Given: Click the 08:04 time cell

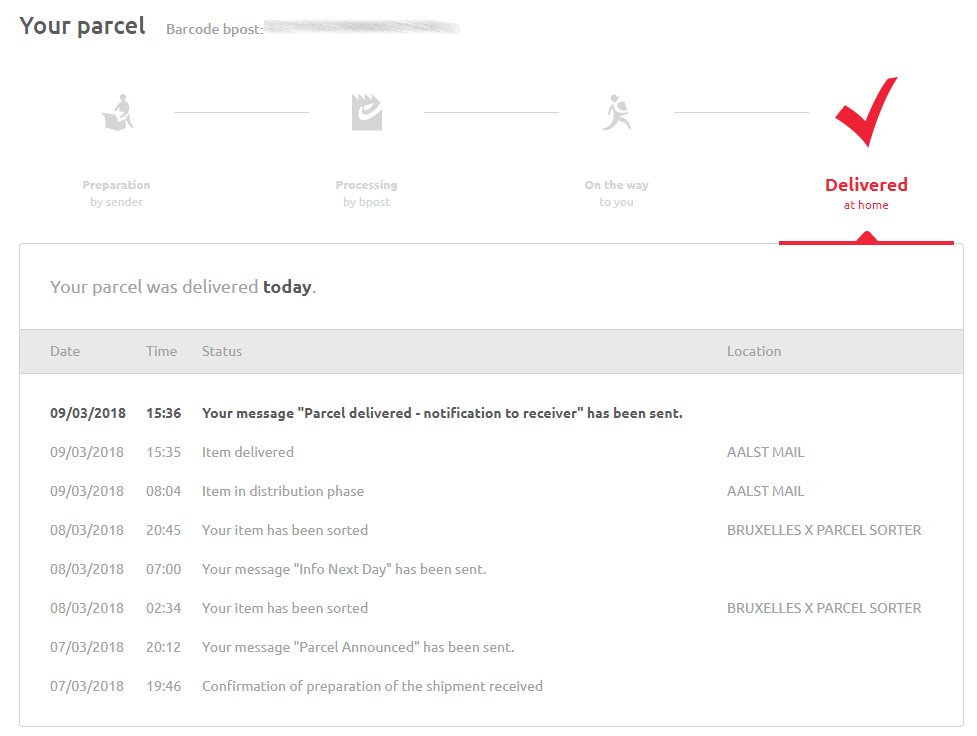Looking at the screenshot, I should [164, 491].
